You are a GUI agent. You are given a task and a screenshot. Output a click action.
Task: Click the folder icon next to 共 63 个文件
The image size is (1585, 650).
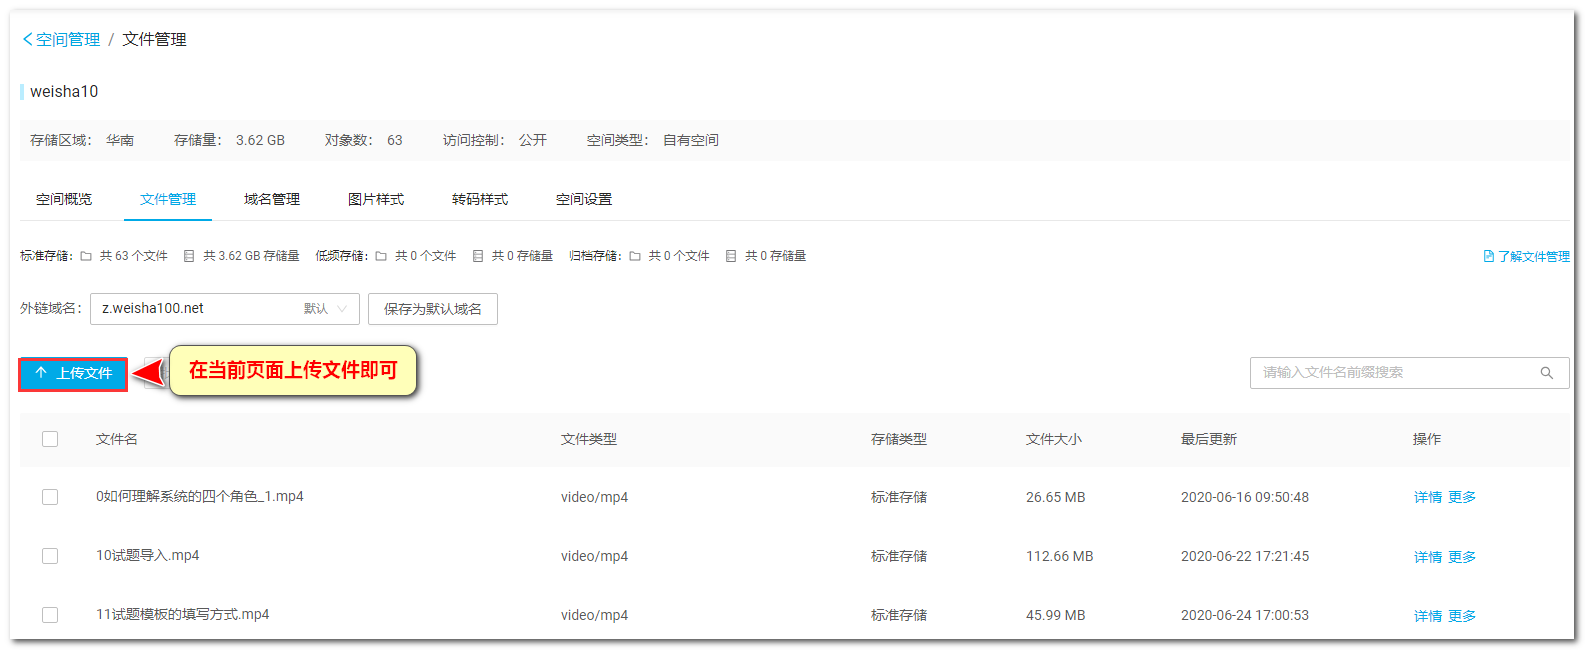[x=86, y=256]
